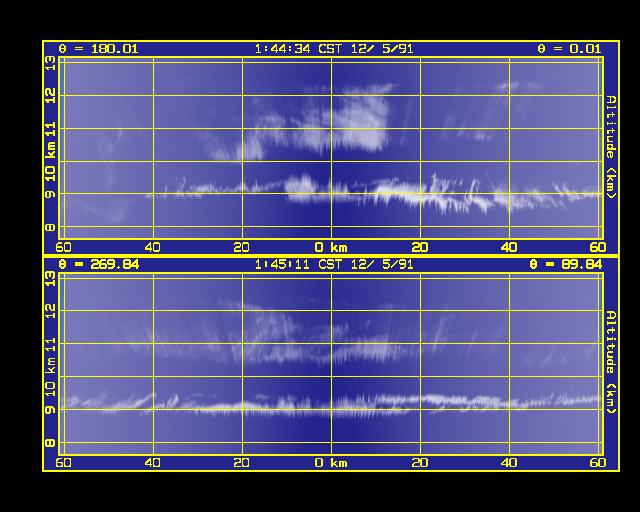Click the 40 distance tick on the θ = 0.01 side
640x512 pixels.
[x=509, y=247]
